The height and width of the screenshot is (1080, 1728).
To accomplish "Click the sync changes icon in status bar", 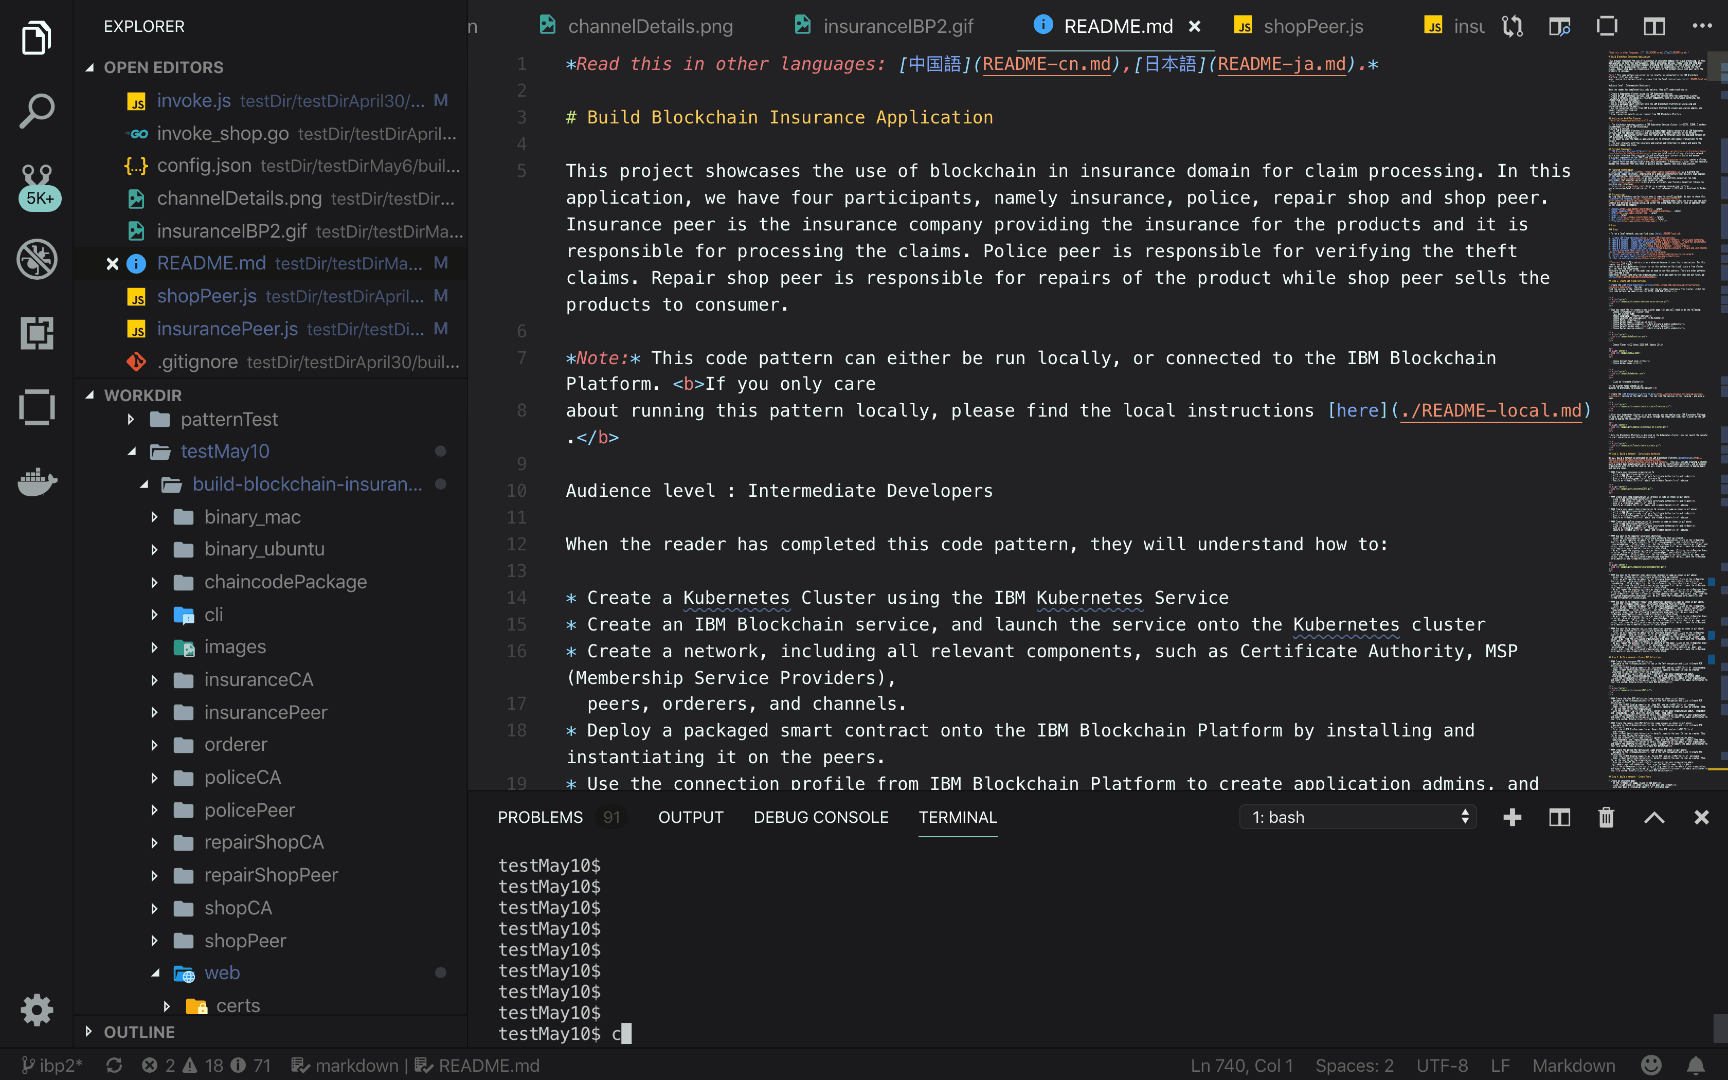I will [x=114, y=1066].
